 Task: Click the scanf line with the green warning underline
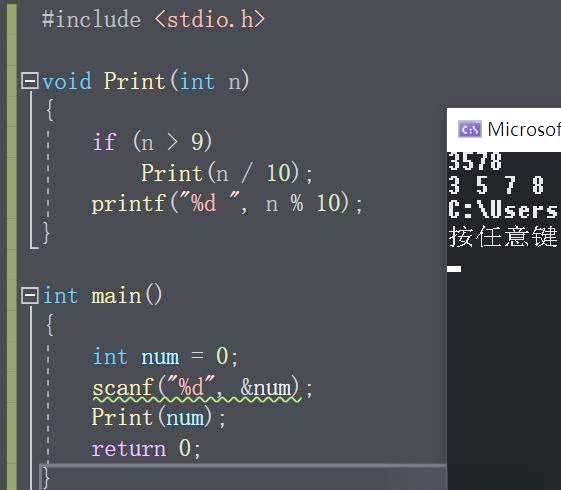[202, 388]
